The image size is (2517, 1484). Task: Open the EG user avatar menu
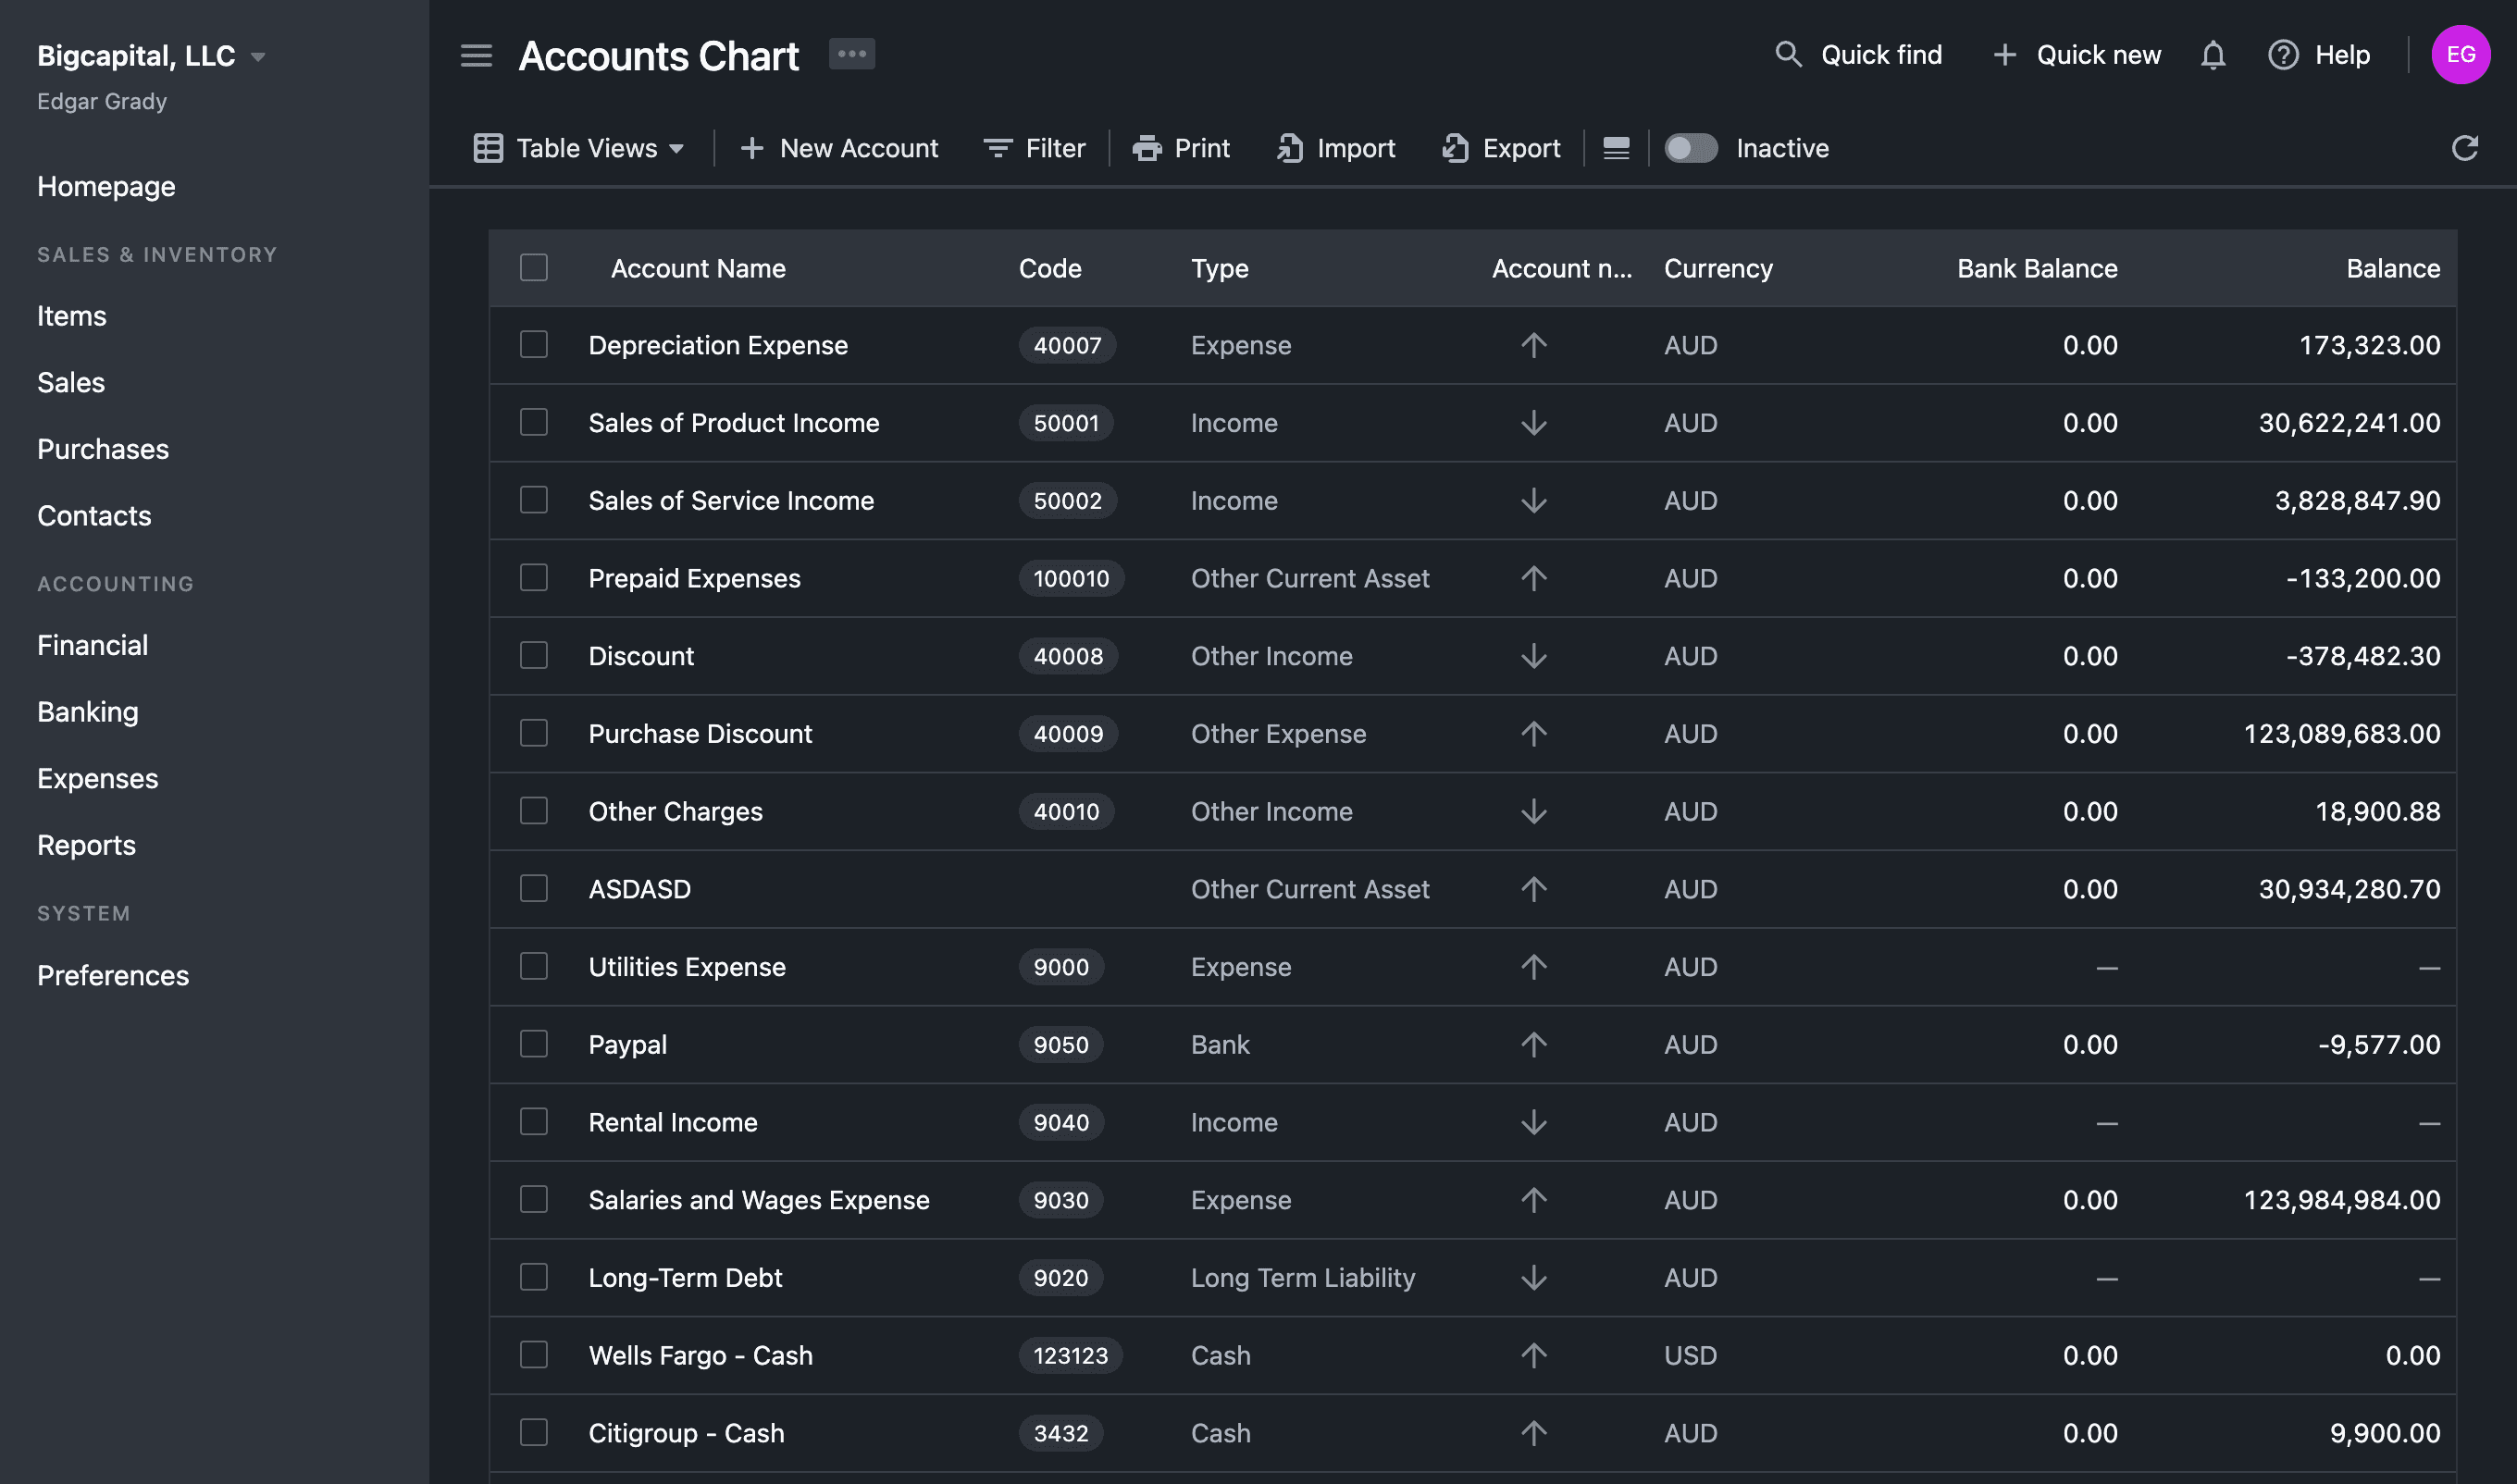click(2460, 55)
